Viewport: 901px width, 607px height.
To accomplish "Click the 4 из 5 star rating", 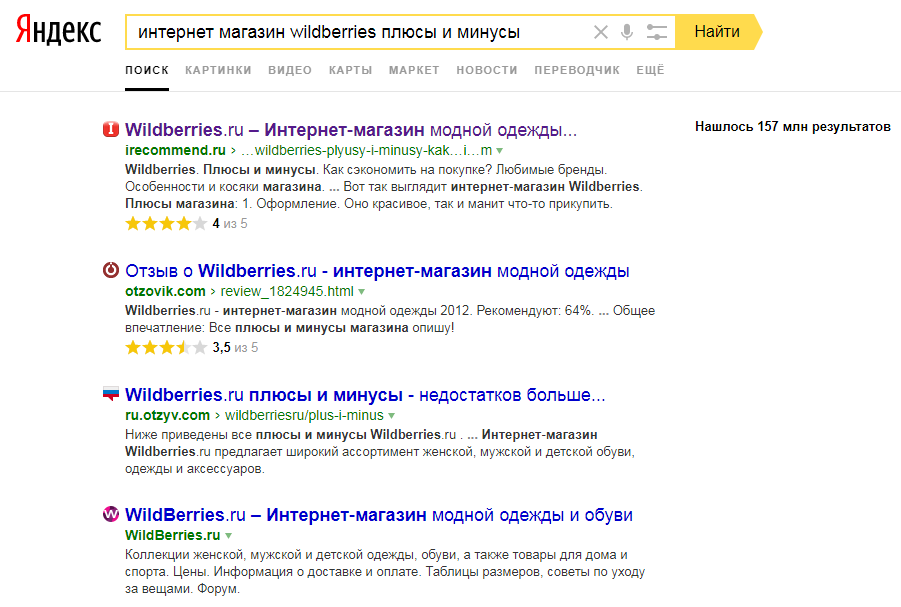I will (186, 224).
